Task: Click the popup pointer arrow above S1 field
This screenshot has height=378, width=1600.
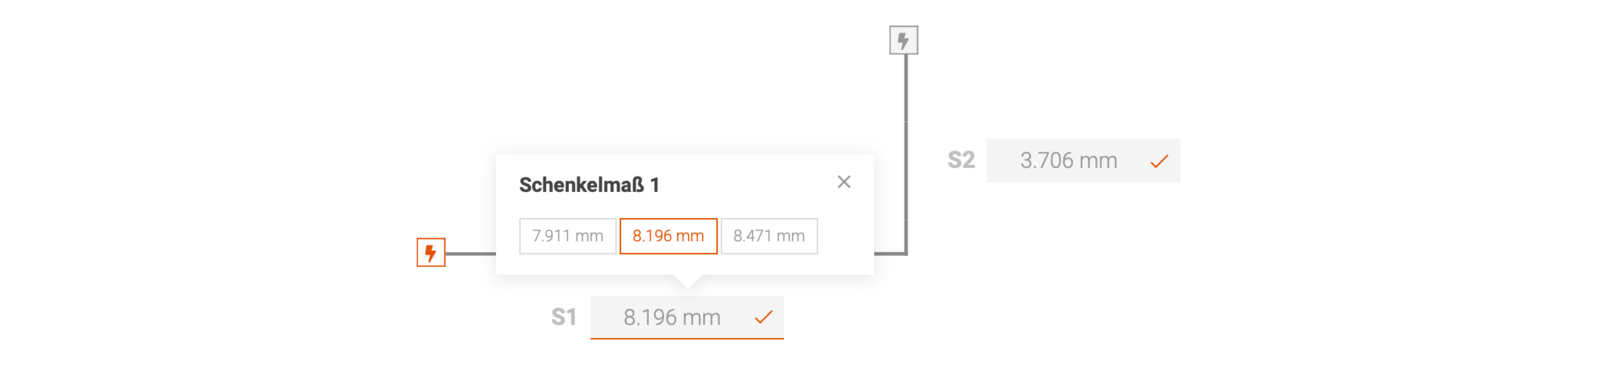Action: [687, 282]
